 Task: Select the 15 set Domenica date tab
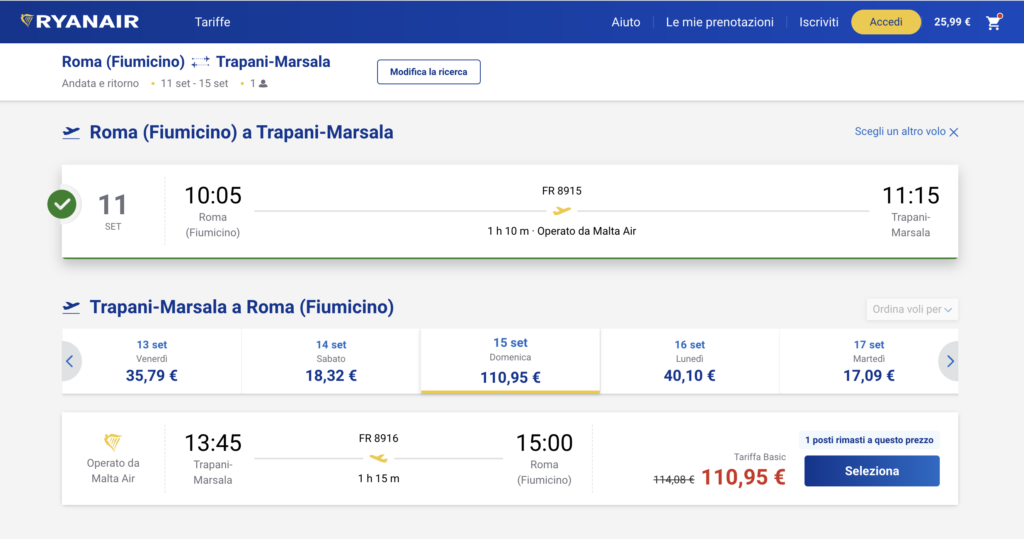pos(510,361)
